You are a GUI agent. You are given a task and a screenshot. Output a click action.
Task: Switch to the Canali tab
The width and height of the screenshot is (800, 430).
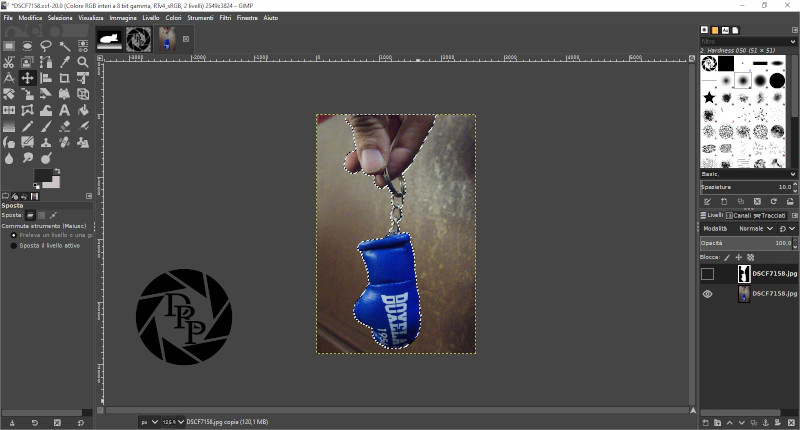point(741,215)
